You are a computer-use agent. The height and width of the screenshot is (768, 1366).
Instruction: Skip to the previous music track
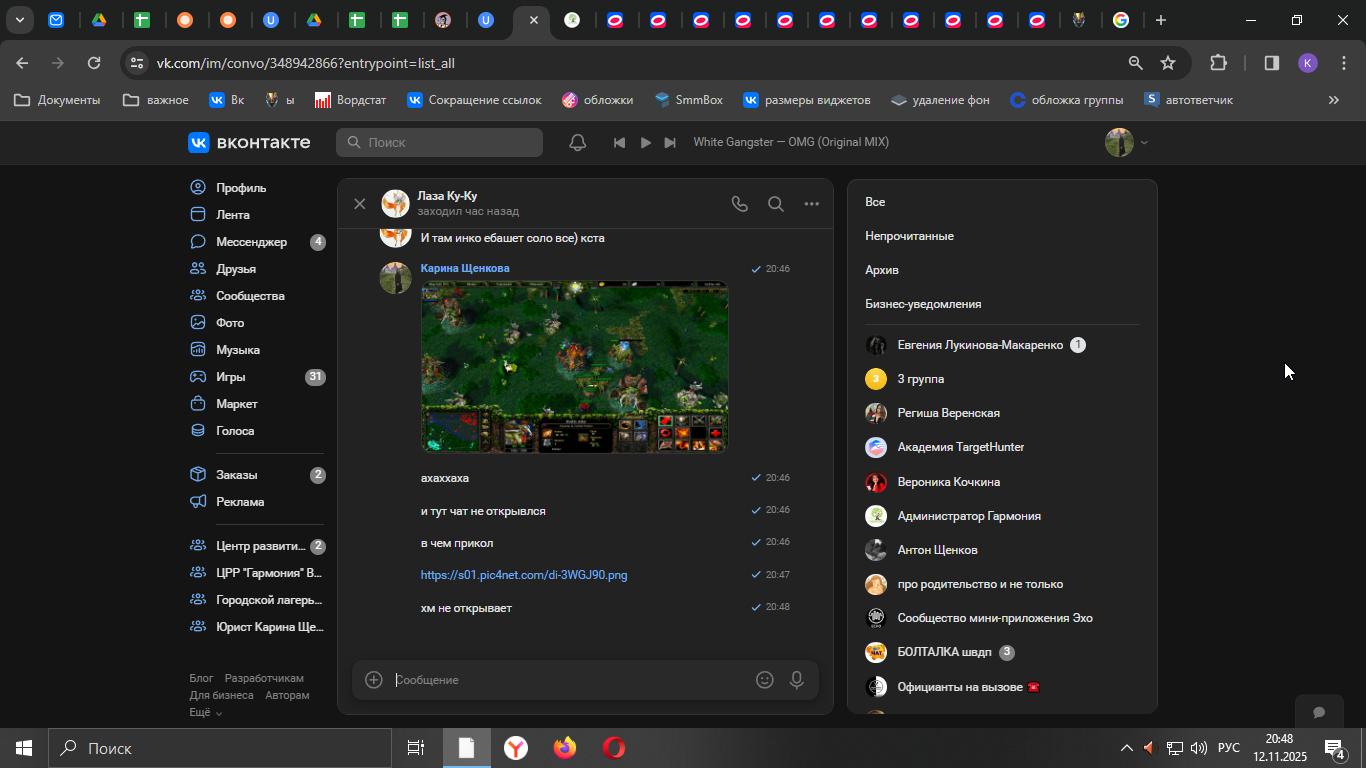click(x=619, y=143)
